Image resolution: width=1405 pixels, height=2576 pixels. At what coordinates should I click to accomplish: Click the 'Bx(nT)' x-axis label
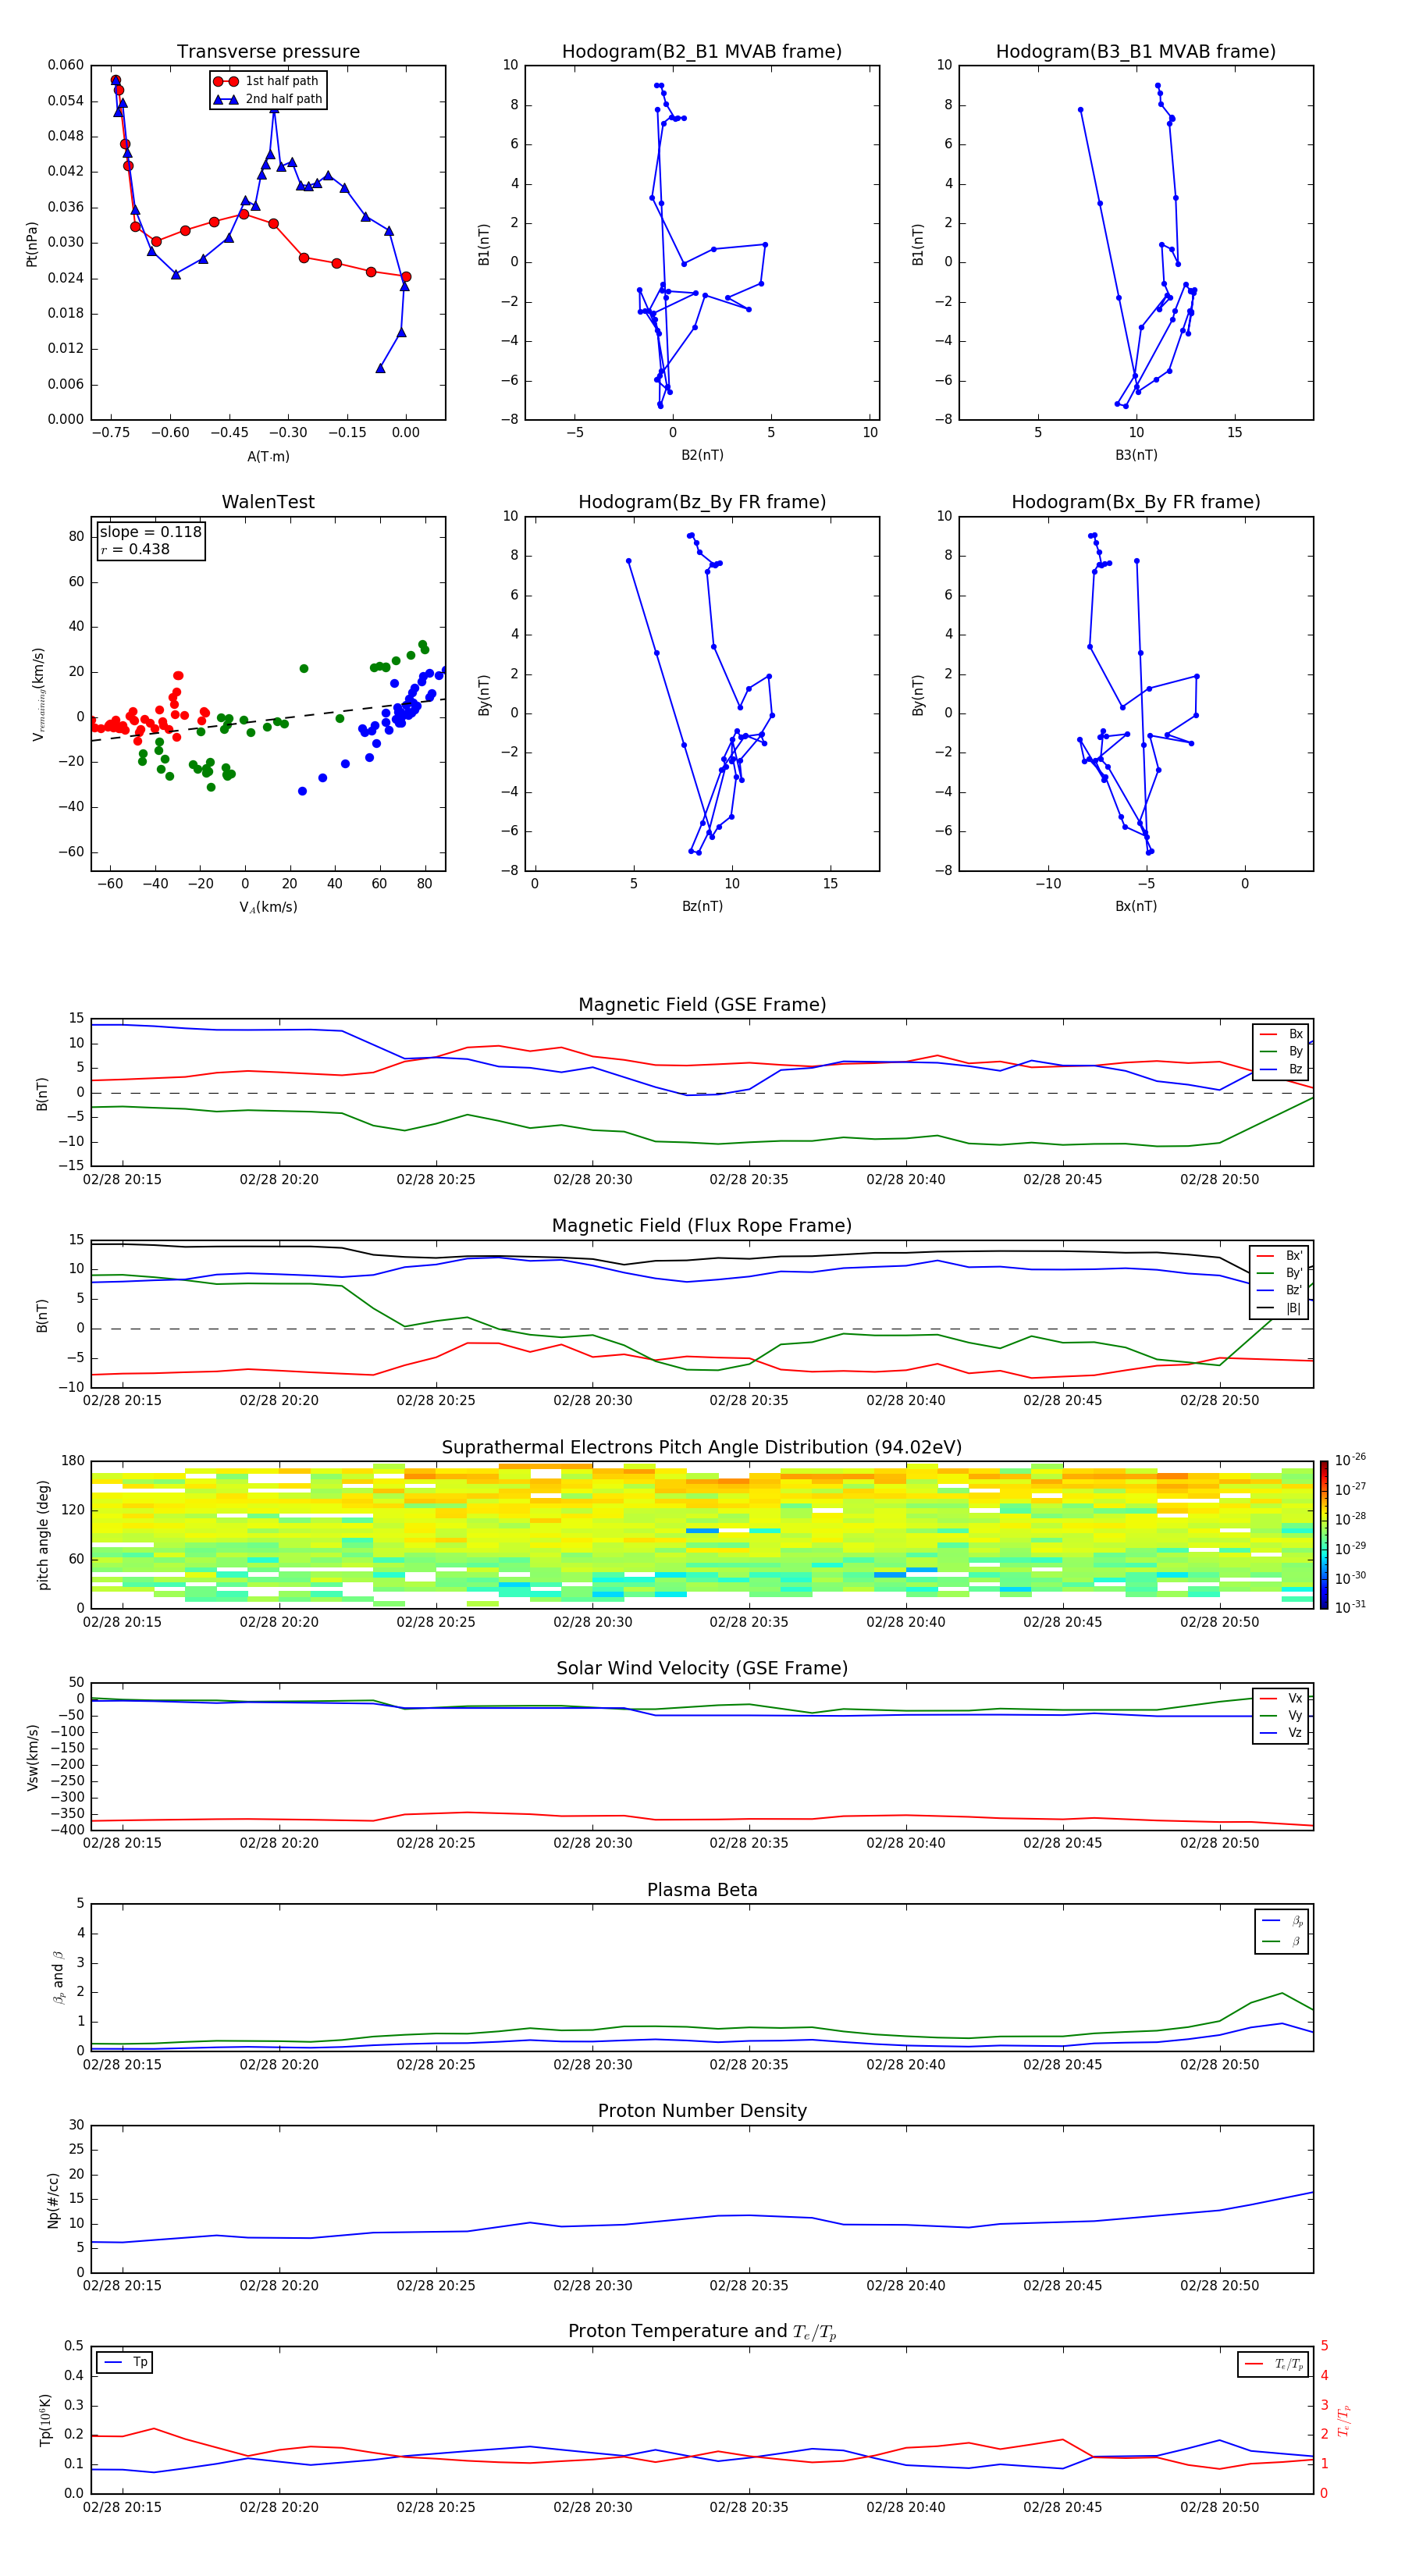pos(1136,906)
